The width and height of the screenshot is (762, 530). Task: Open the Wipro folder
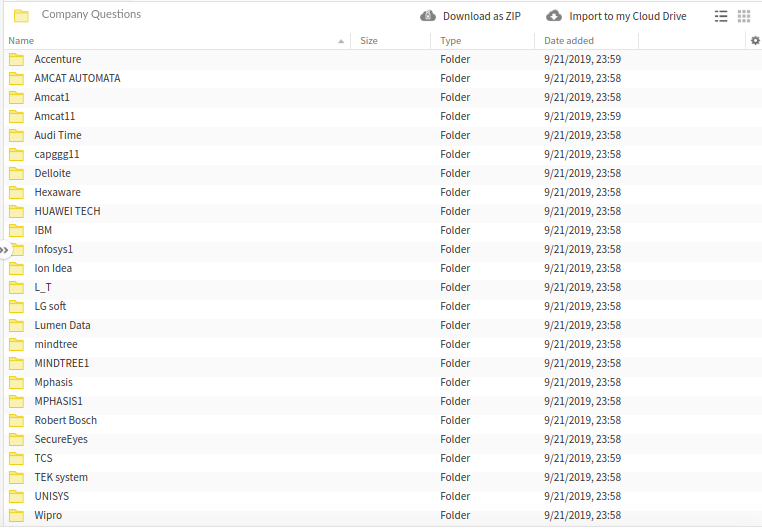48,515
